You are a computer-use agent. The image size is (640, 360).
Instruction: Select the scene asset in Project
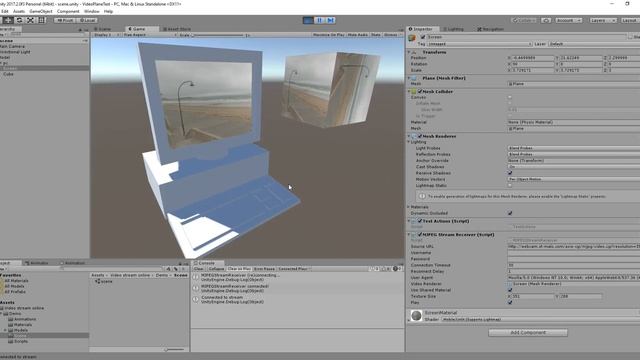[x=104, y=281]
